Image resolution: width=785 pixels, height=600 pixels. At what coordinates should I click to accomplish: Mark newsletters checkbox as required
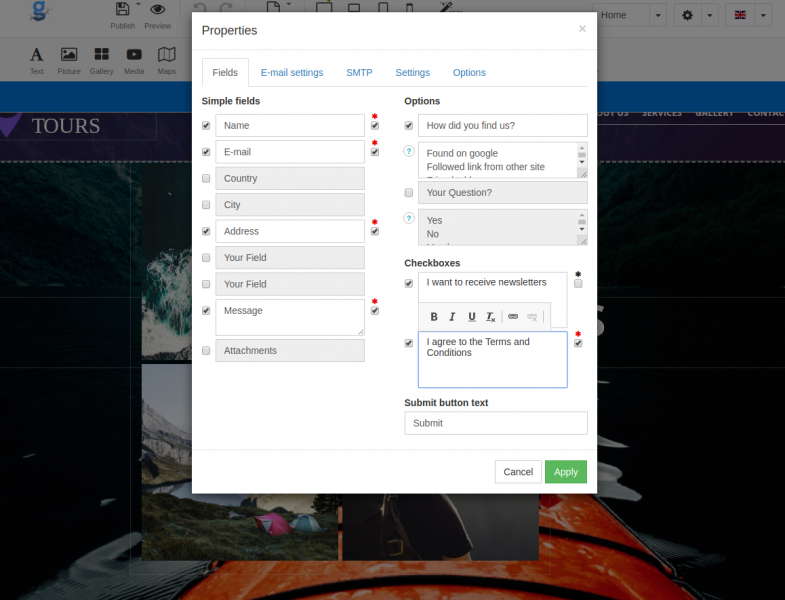[578, 283]
